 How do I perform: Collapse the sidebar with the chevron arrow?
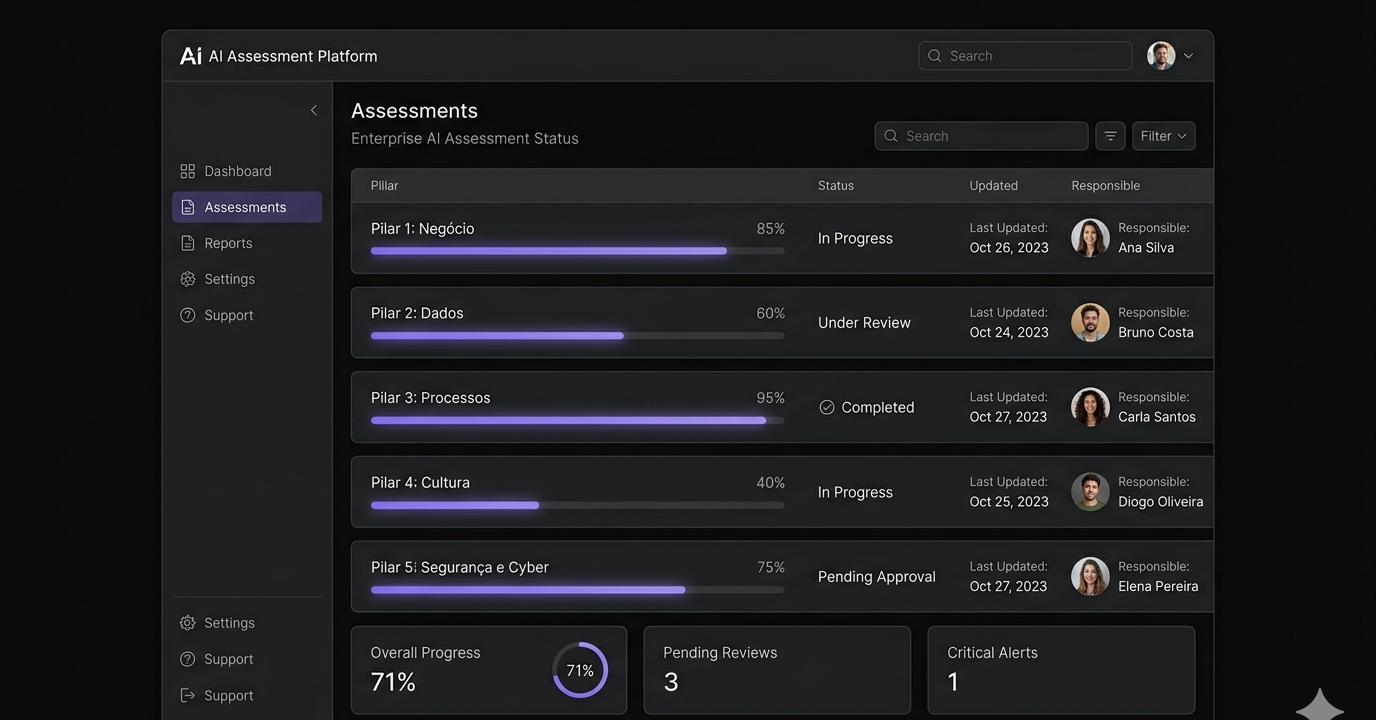[x=314, y=110]
